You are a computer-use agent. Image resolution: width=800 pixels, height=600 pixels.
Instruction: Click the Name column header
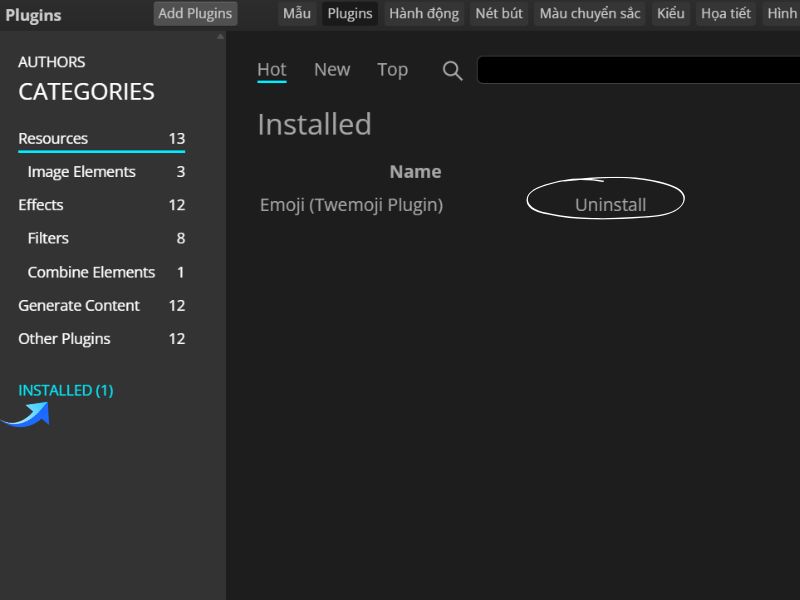pyautogui.click(x=415, y=172)
